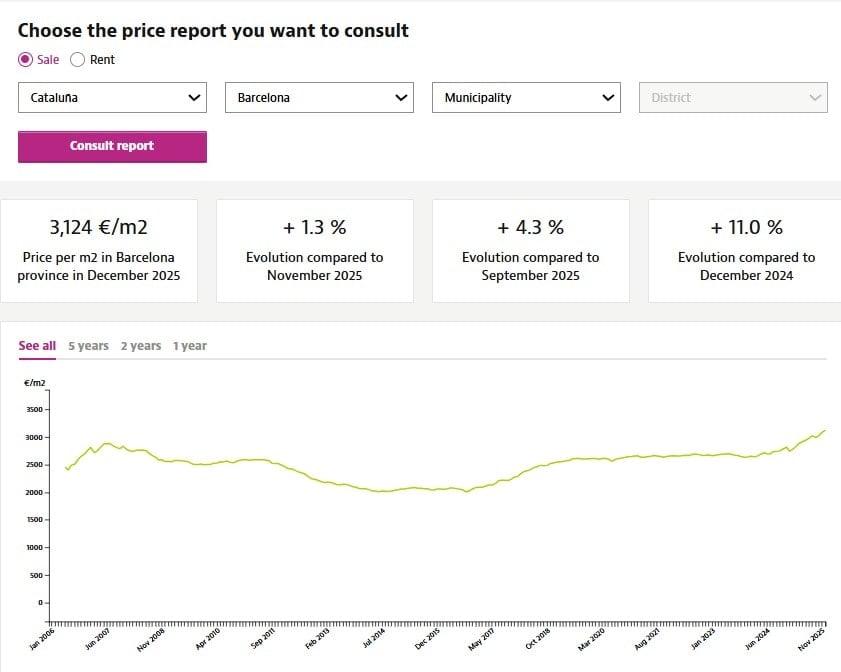Click the 3,124 €/m2 price card
Viewport: 841px width, 672px height.
[98, 250]
